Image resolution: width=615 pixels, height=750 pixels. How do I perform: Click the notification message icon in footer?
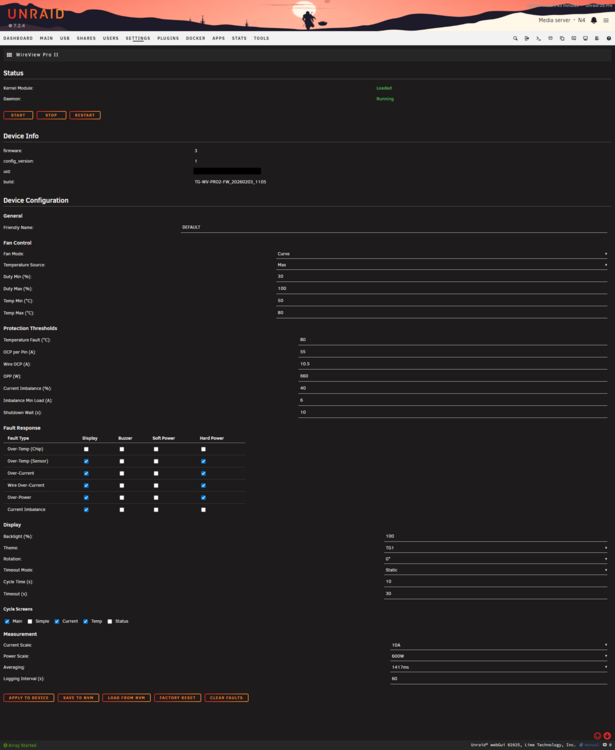pyautogui.click(x=604, y=745)
